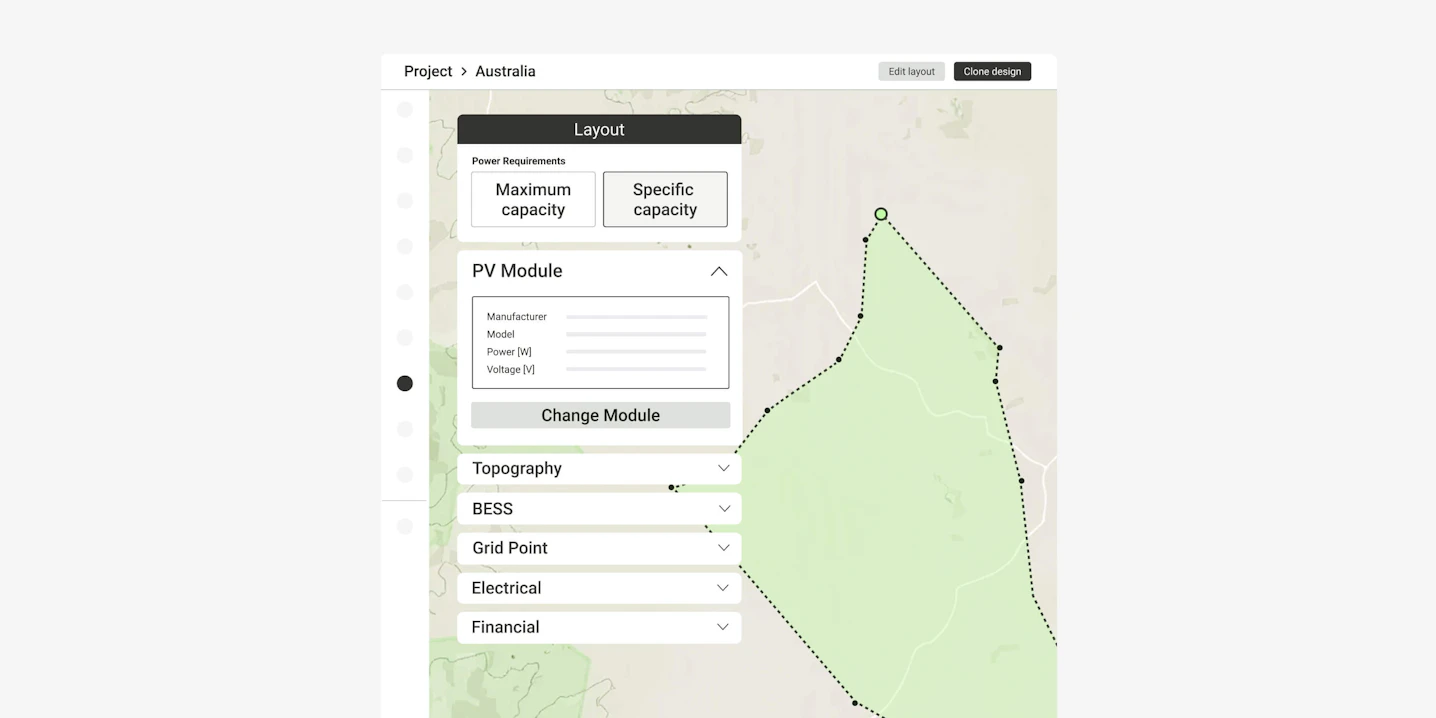
Task: Click the Manufacturer value field bar
Action: click(x=636, y=317)
